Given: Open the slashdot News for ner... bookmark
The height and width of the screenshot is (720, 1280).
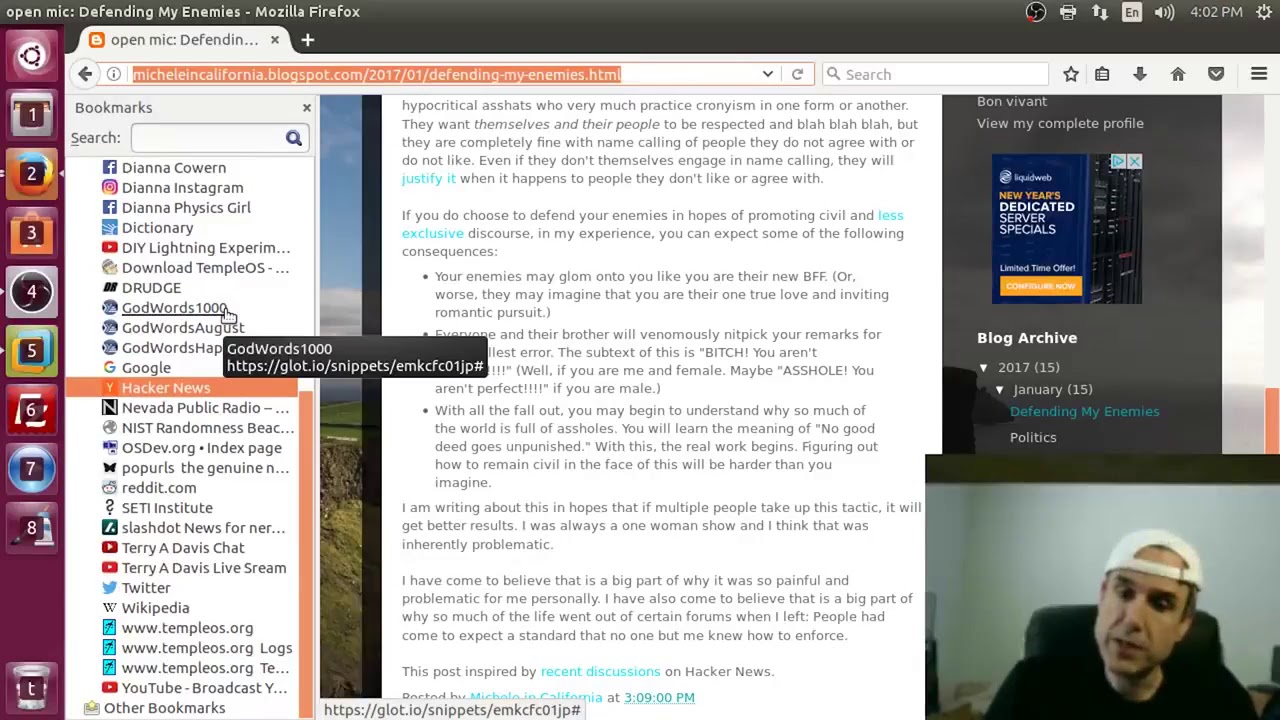Looking at the screenshot, I should [203, 527].
